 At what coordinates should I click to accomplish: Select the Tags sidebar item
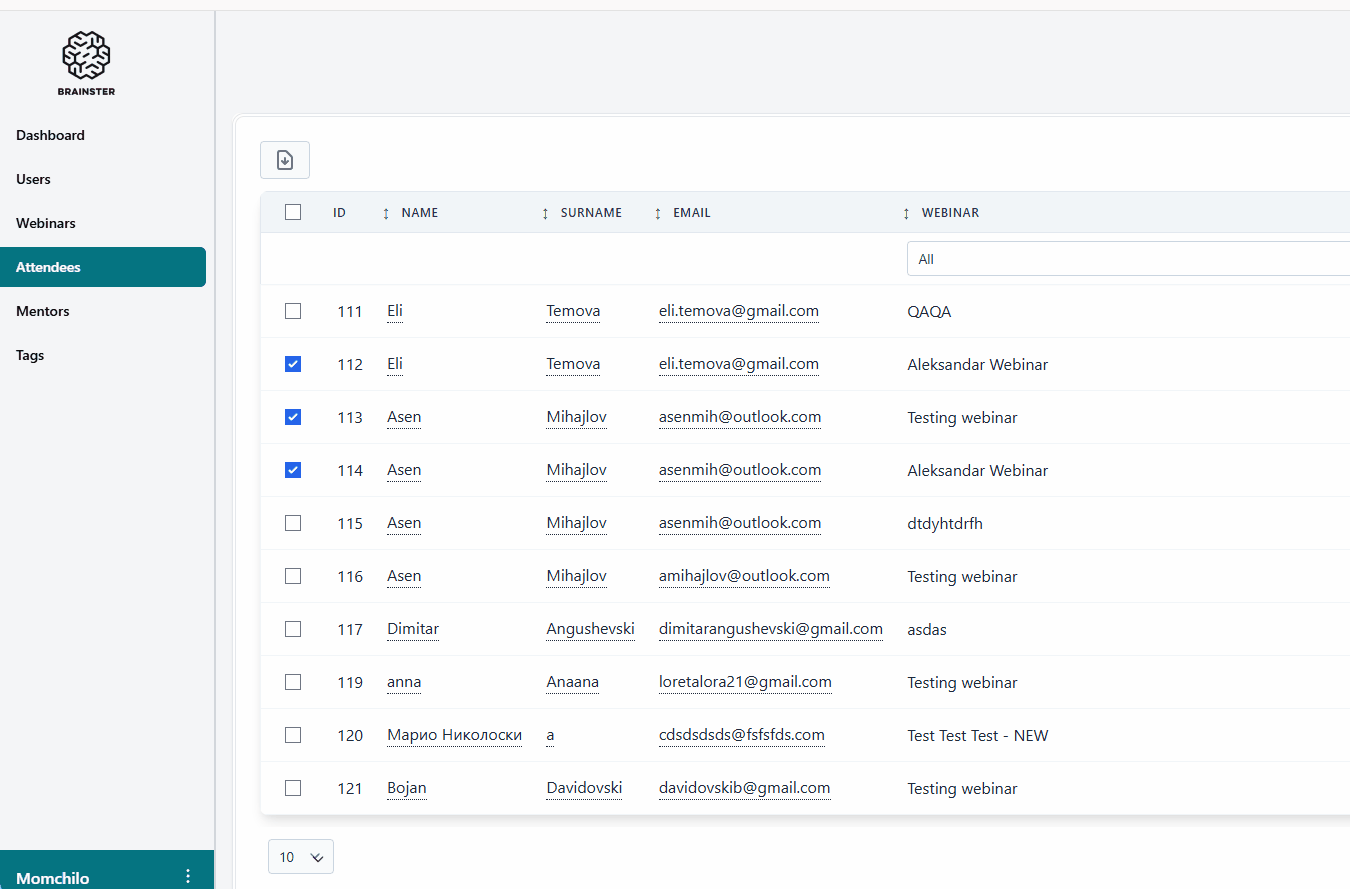pyautogui.click(x=30, y=355)
